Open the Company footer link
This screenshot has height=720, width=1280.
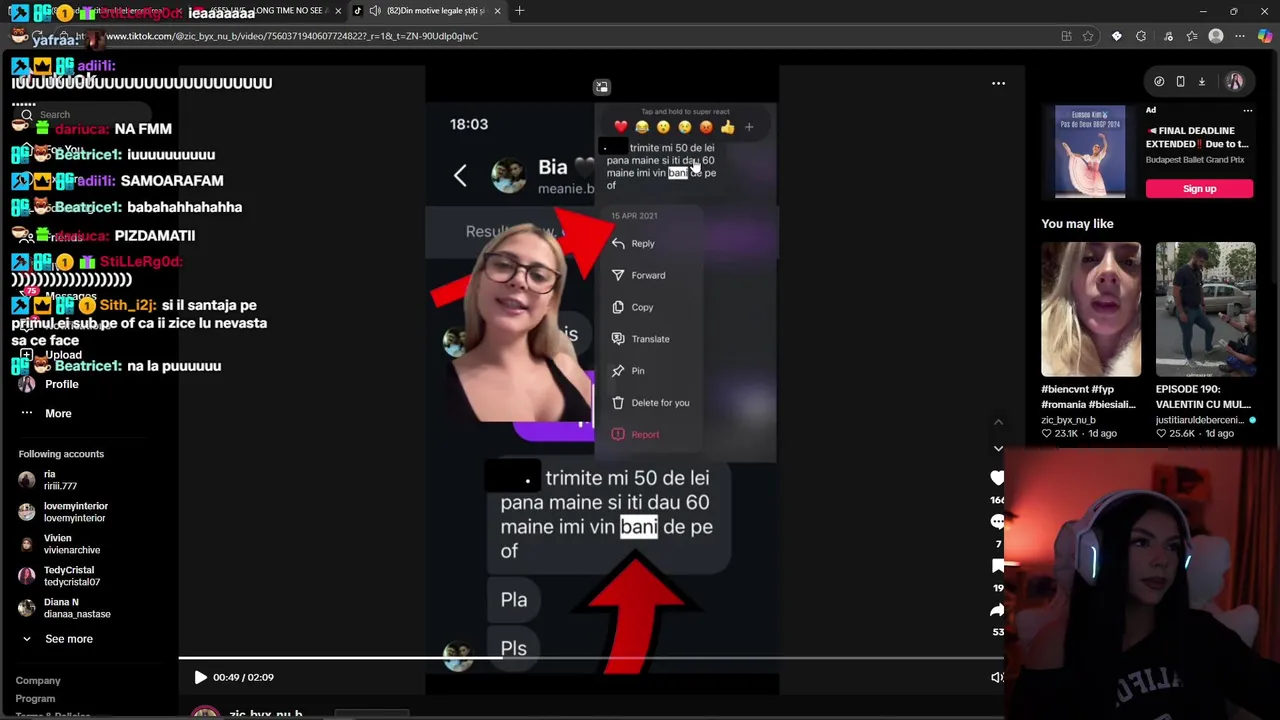(38, 681)
